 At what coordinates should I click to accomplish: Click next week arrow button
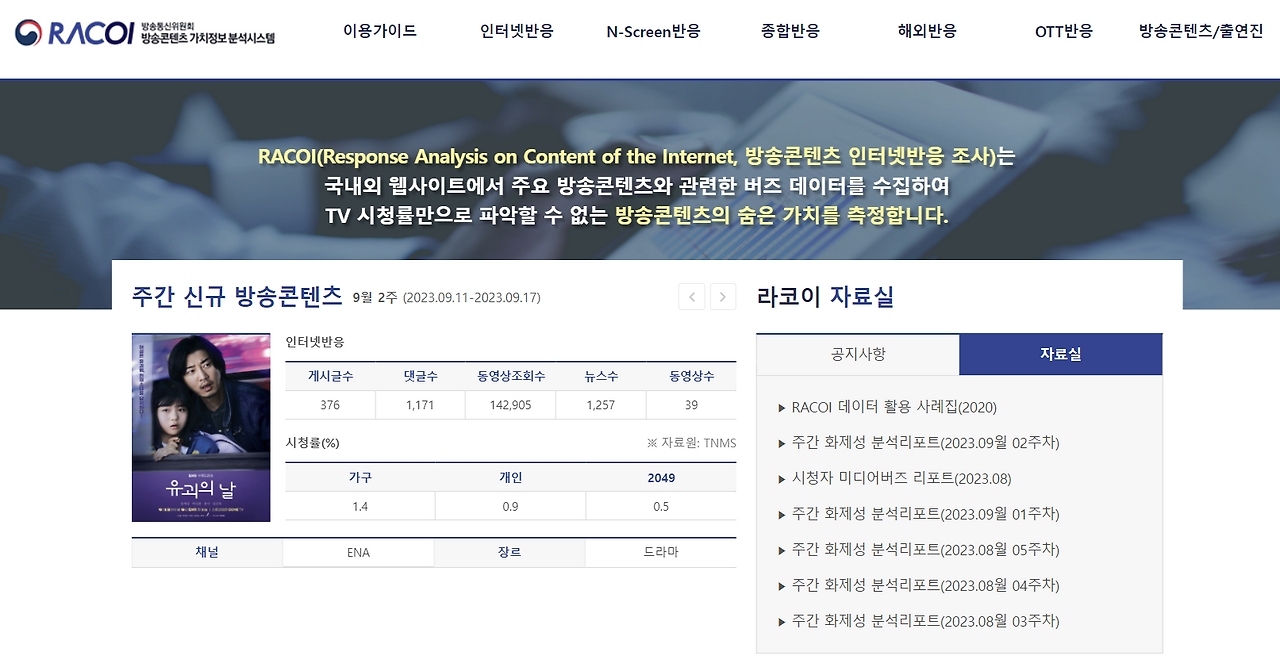coord(723,297)
